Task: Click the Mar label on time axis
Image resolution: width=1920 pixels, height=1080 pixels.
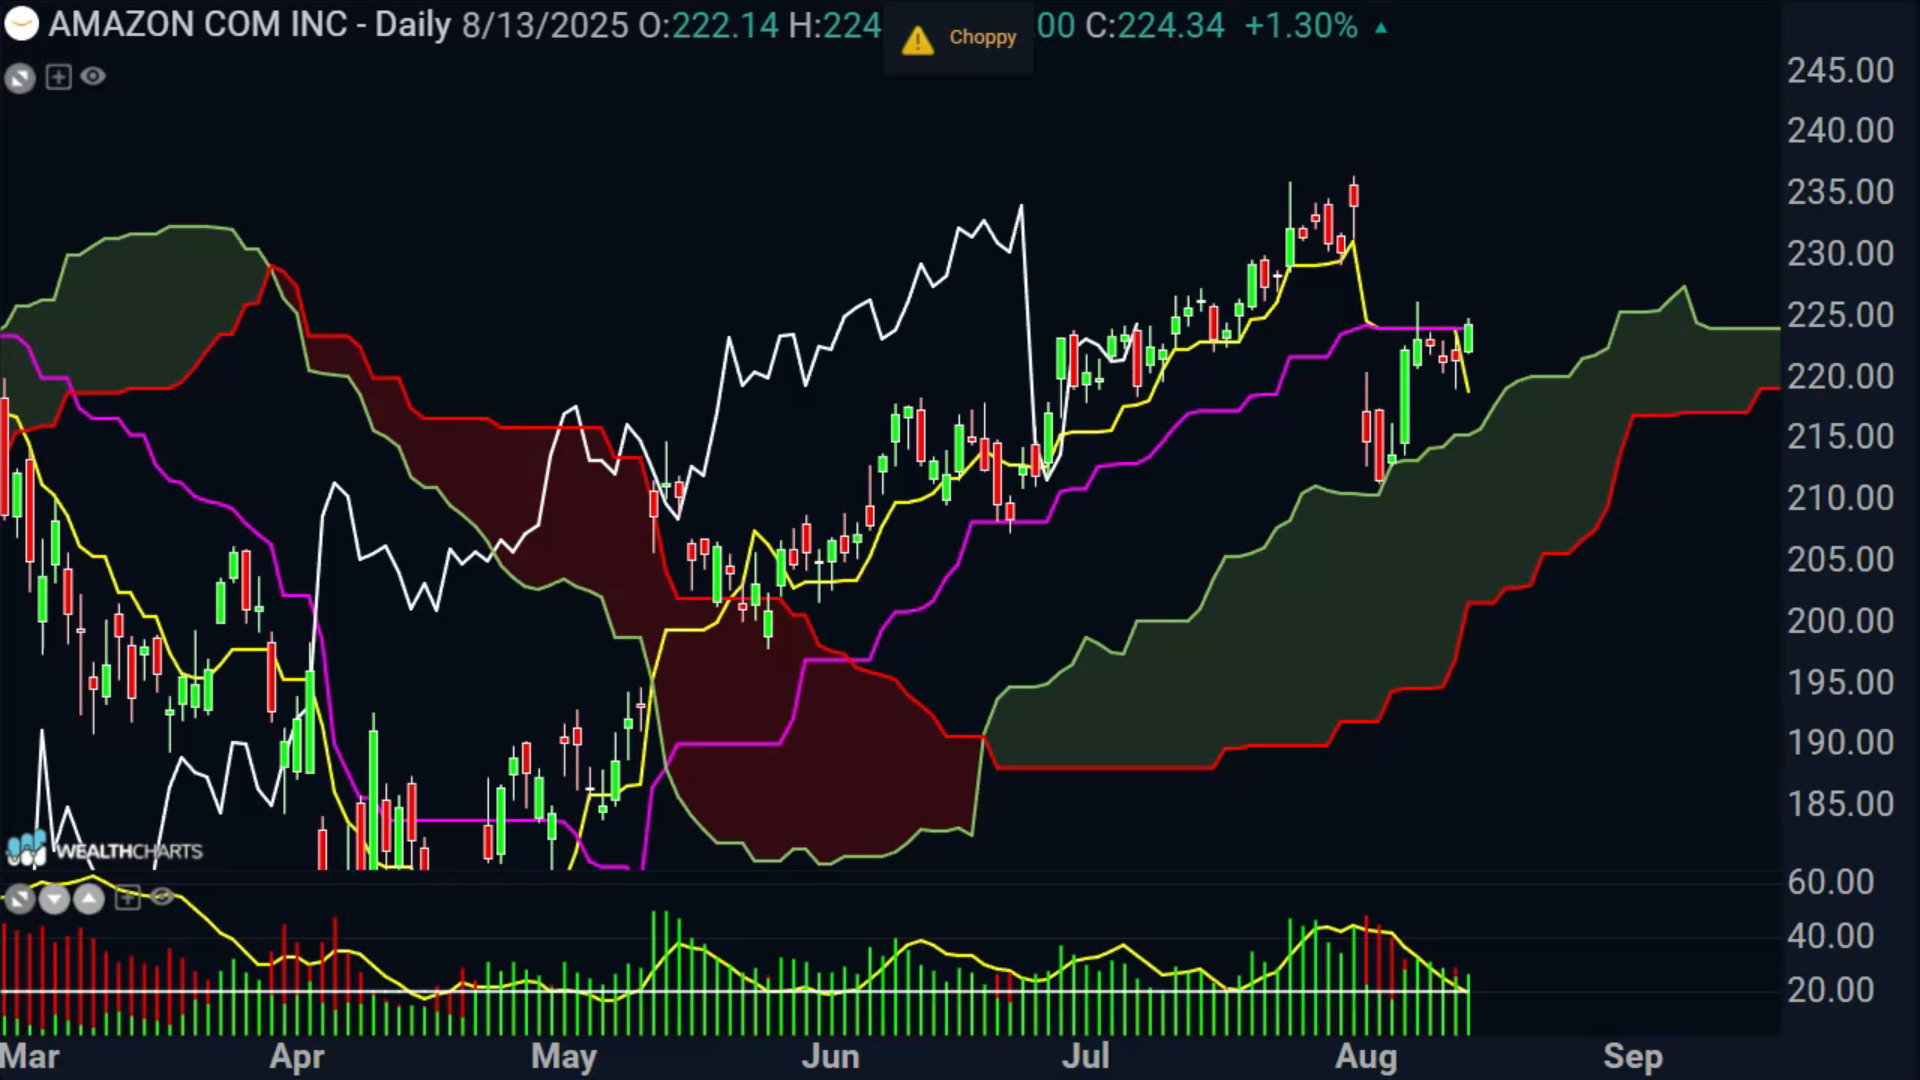Action: [30, 1056]
